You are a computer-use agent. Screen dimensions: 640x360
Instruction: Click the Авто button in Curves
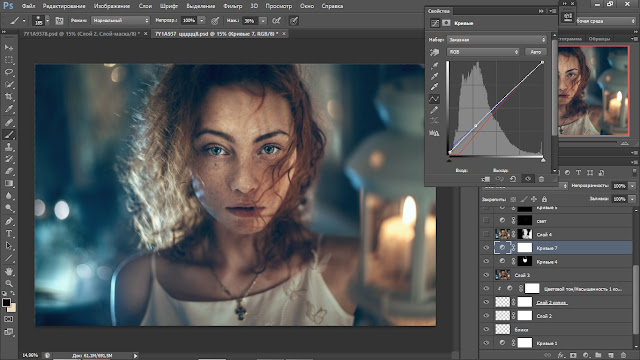[536, 52]
